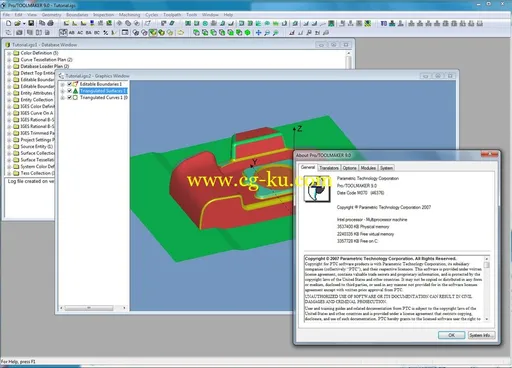Viewport: 512px width, 368px height.
Task: Click the Save floppy disk icon
Action: click(31, 23)
